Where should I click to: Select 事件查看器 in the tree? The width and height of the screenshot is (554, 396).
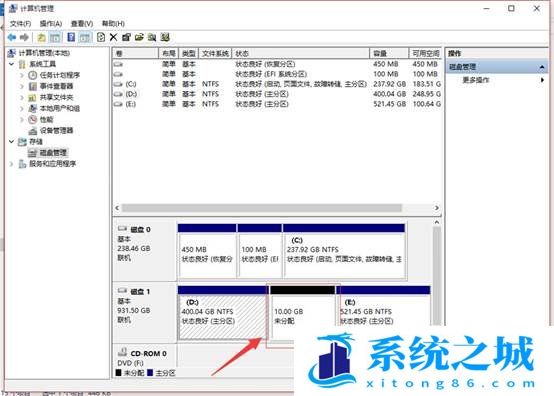(x=56, y=86)
